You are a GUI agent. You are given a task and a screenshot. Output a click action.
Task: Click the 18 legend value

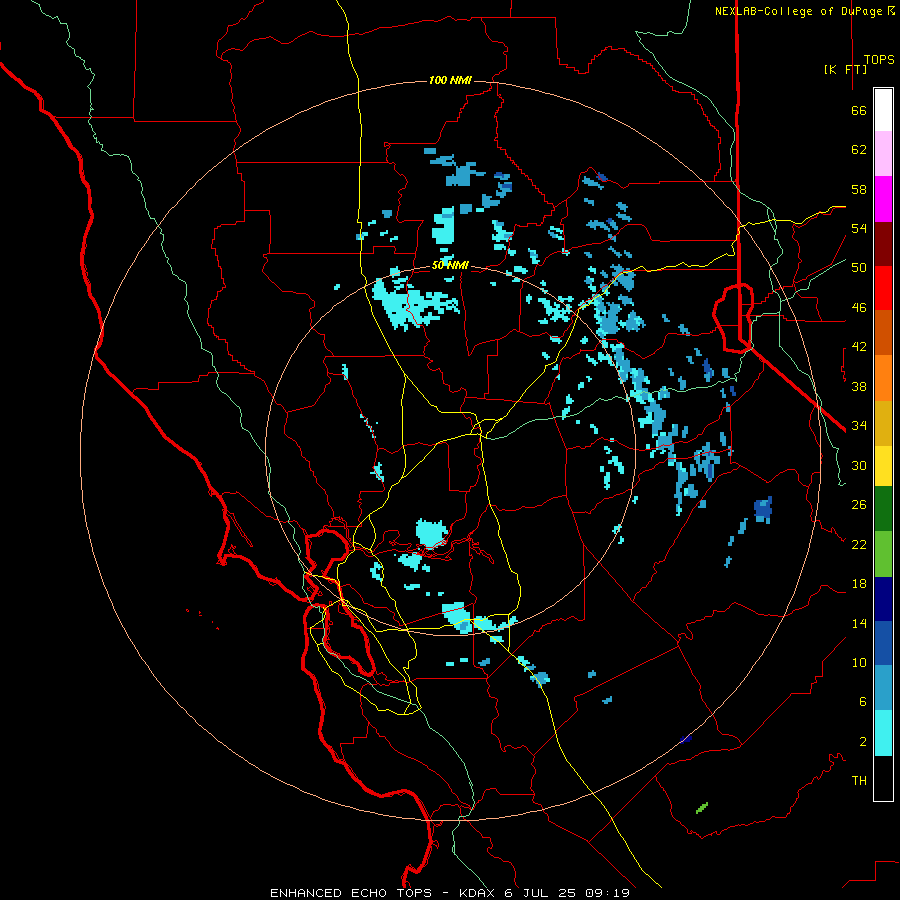coord(859,584)
